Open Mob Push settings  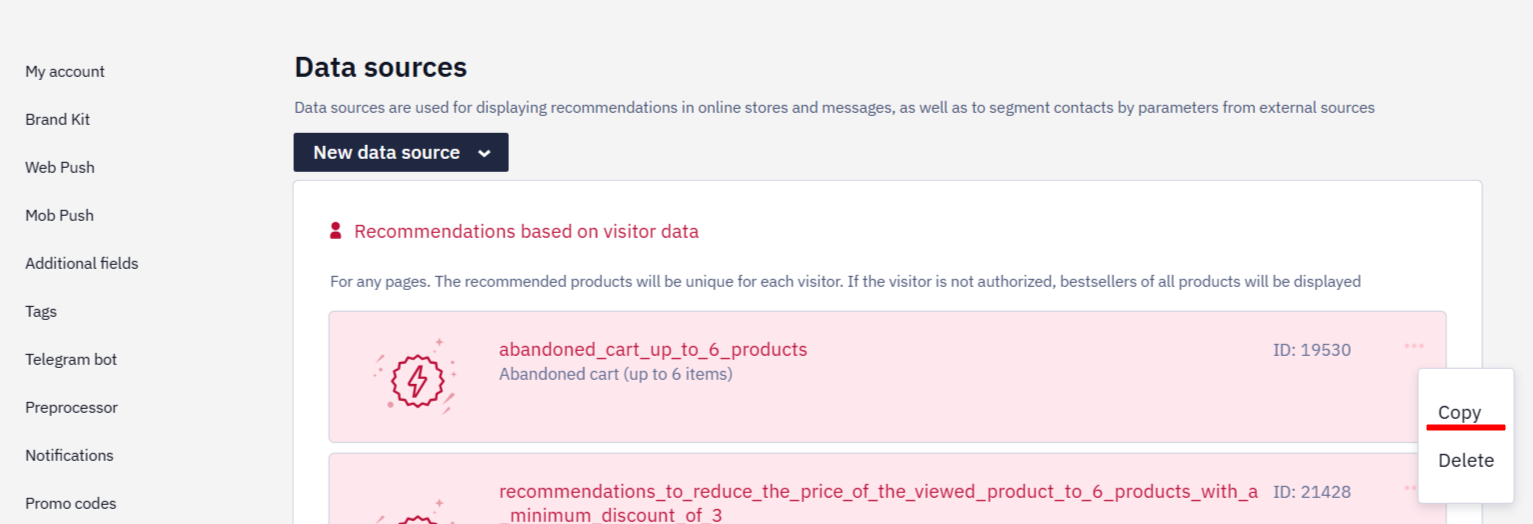click(x=59, y=215)
